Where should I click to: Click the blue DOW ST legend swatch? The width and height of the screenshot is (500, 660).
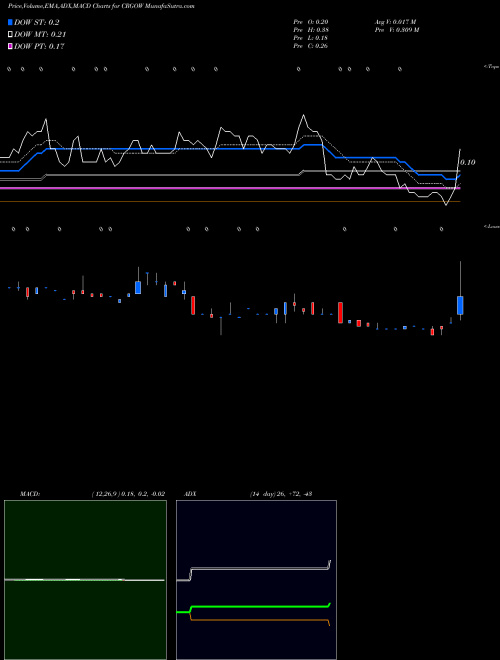click(10, 22)
